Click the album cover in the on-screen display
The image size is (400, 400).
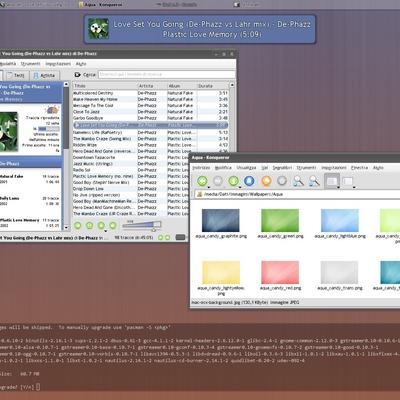98,29
